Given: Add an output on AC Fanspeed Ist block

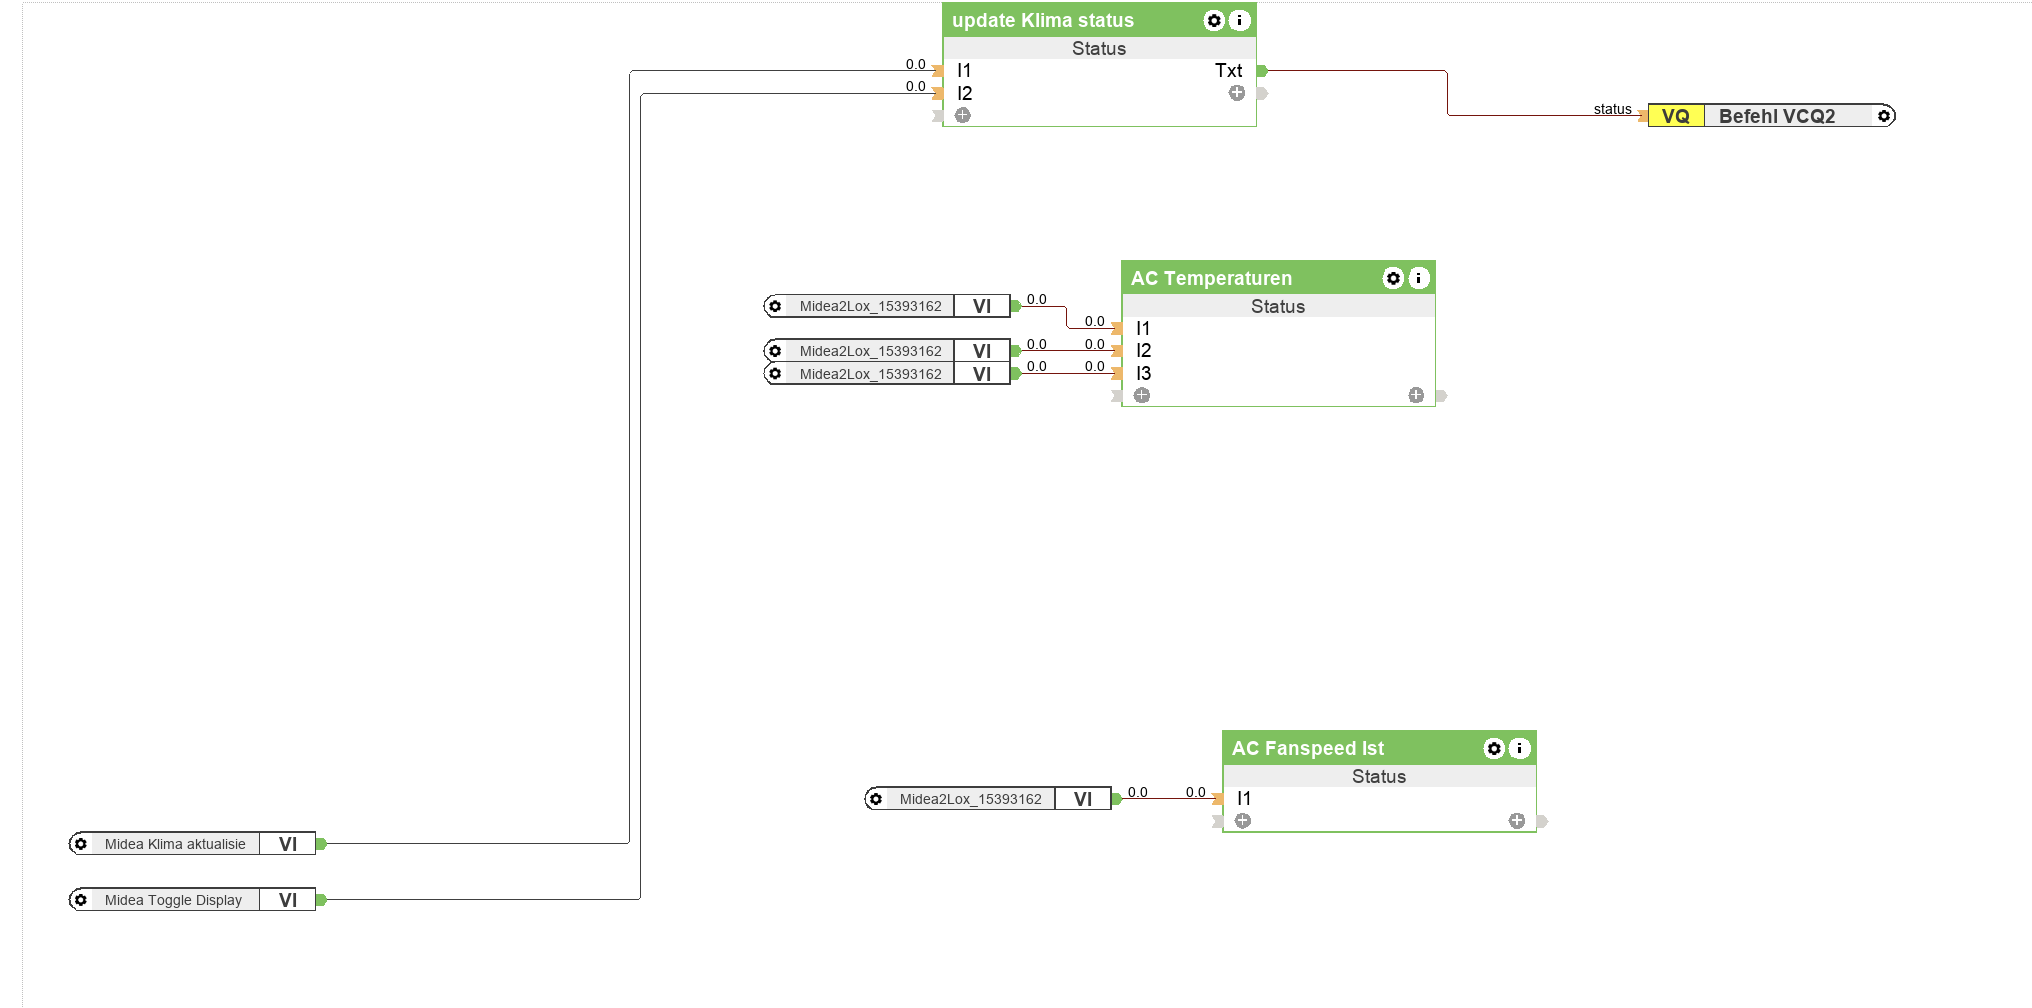Looking at the screenshot, I should tap(1517, 821).
